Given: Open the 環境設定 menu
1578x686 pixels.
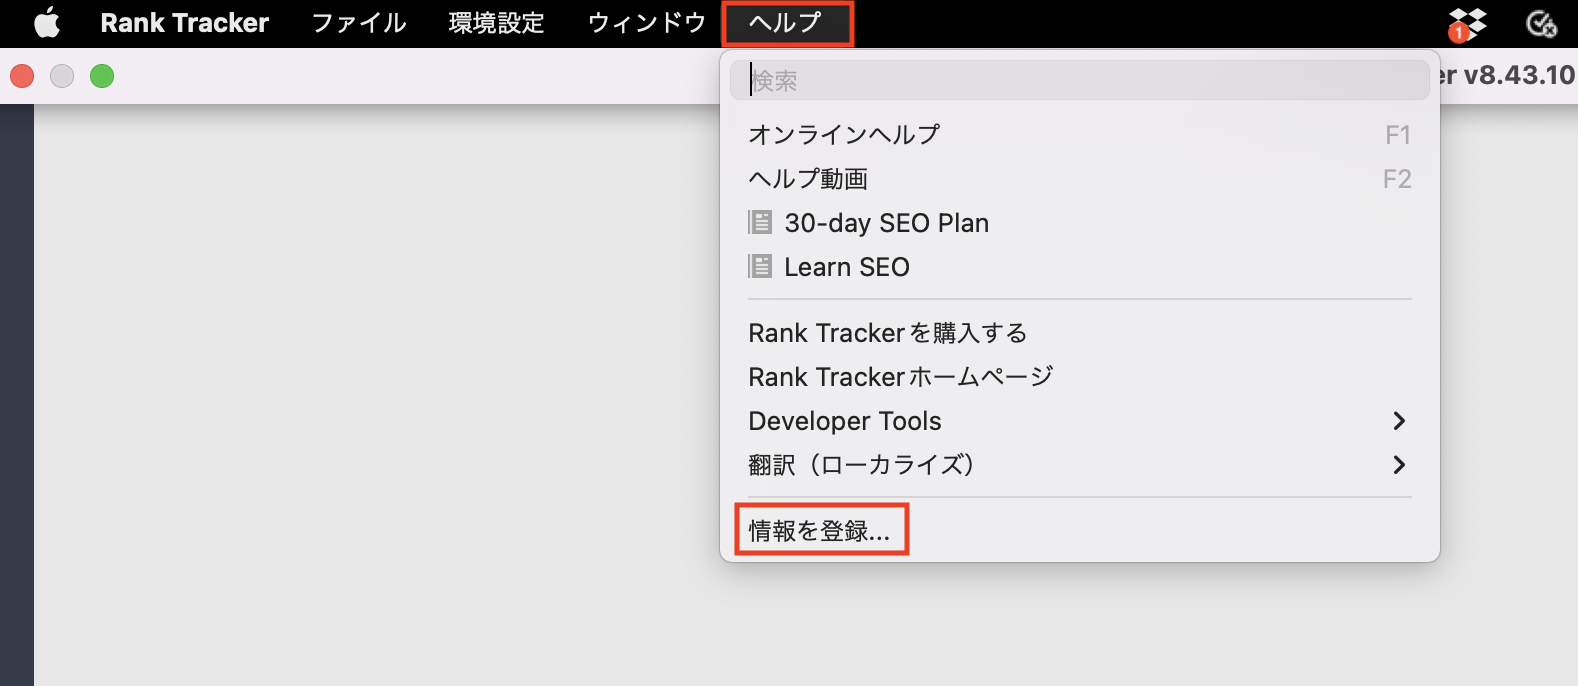Looking at the screenshot, I should pos(497,23).
